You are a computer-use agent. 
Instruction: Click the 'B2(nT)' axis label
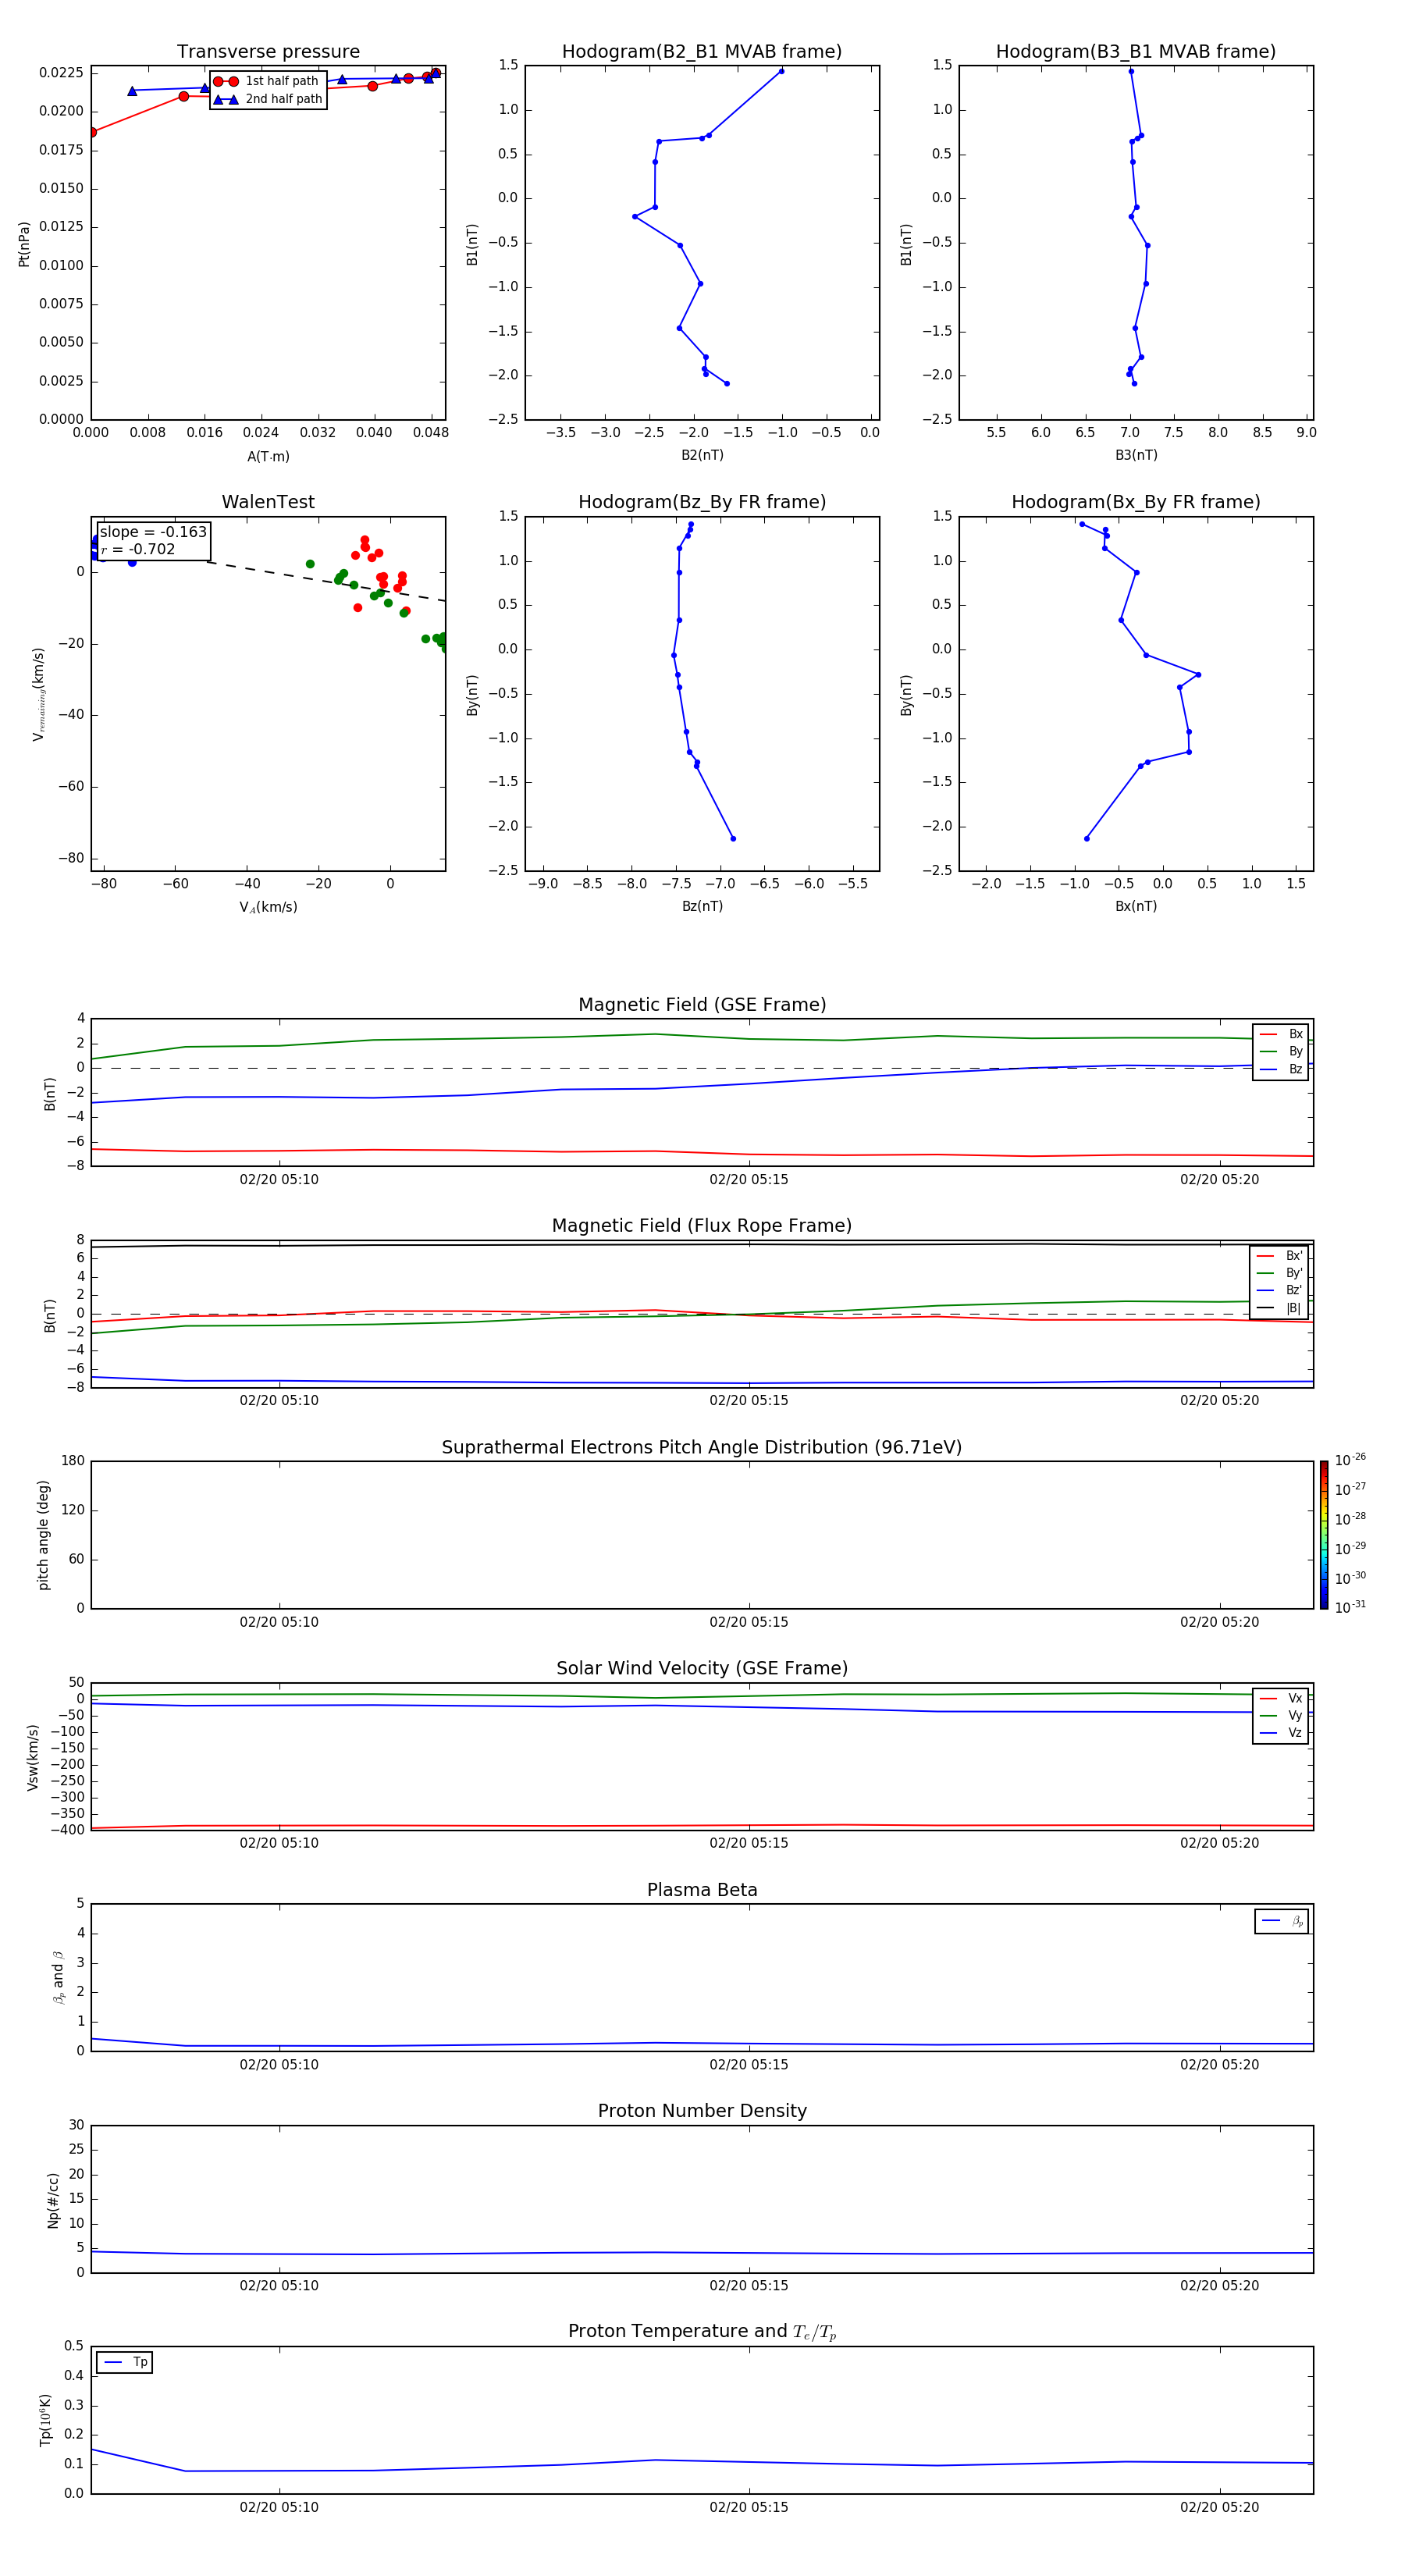coord(702,455)
